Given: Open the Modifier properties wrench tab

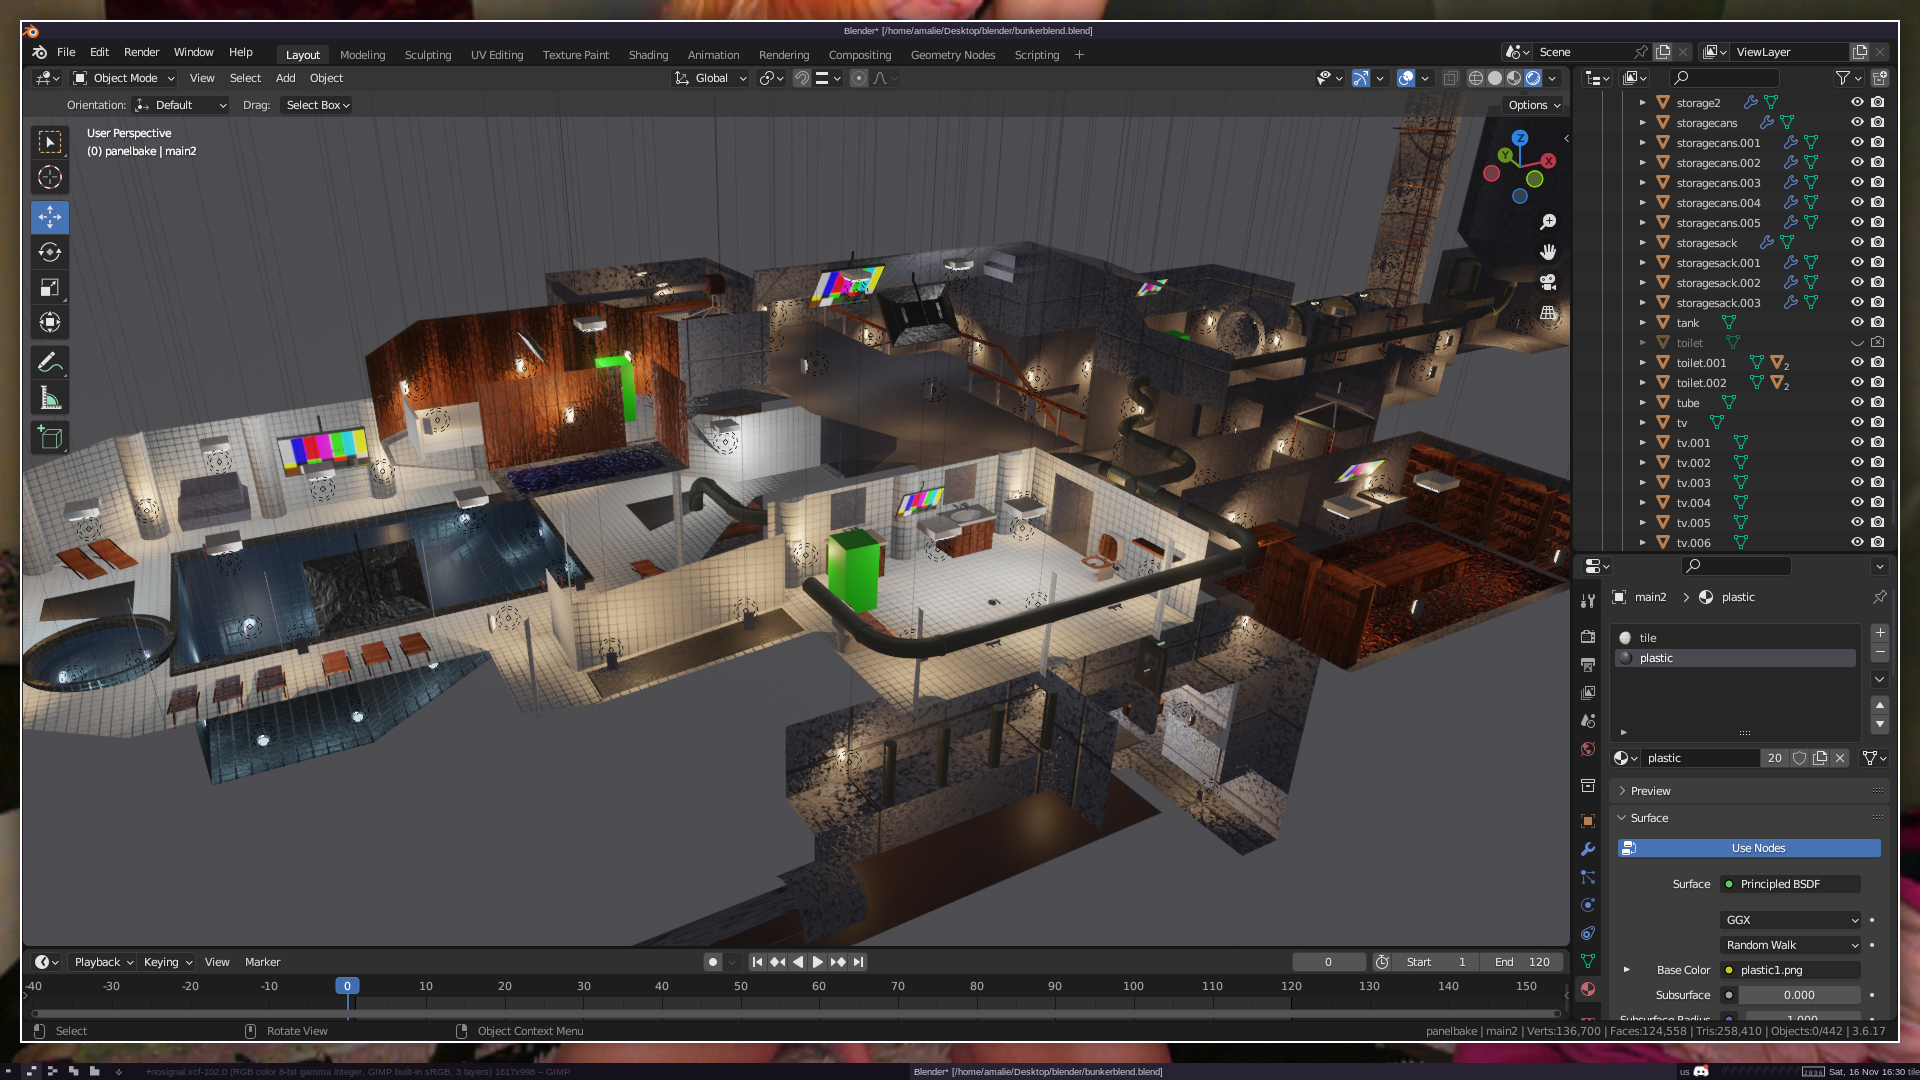Looking at the screenshot, I should pyautogui.click(x=1587, y=849).
